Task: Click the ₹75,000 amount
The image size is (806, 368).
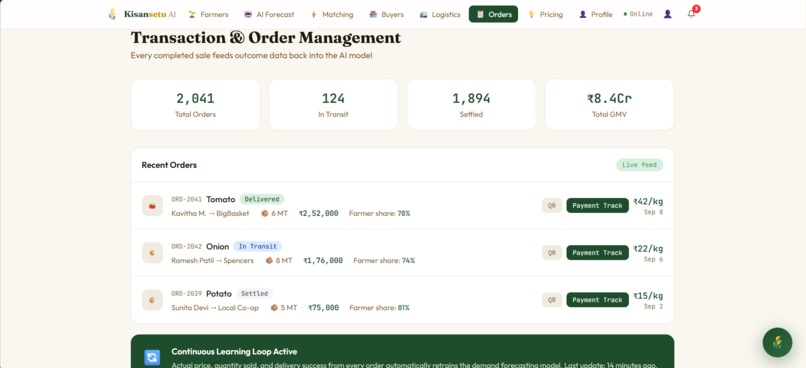Action: coord(323,308)
